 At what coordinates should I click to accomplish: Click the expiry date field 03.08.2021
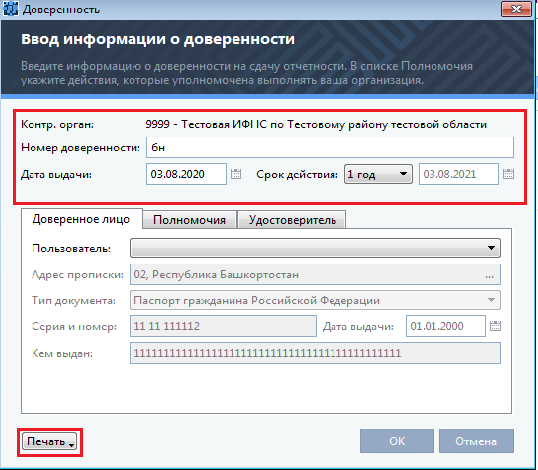coord(459,174)
